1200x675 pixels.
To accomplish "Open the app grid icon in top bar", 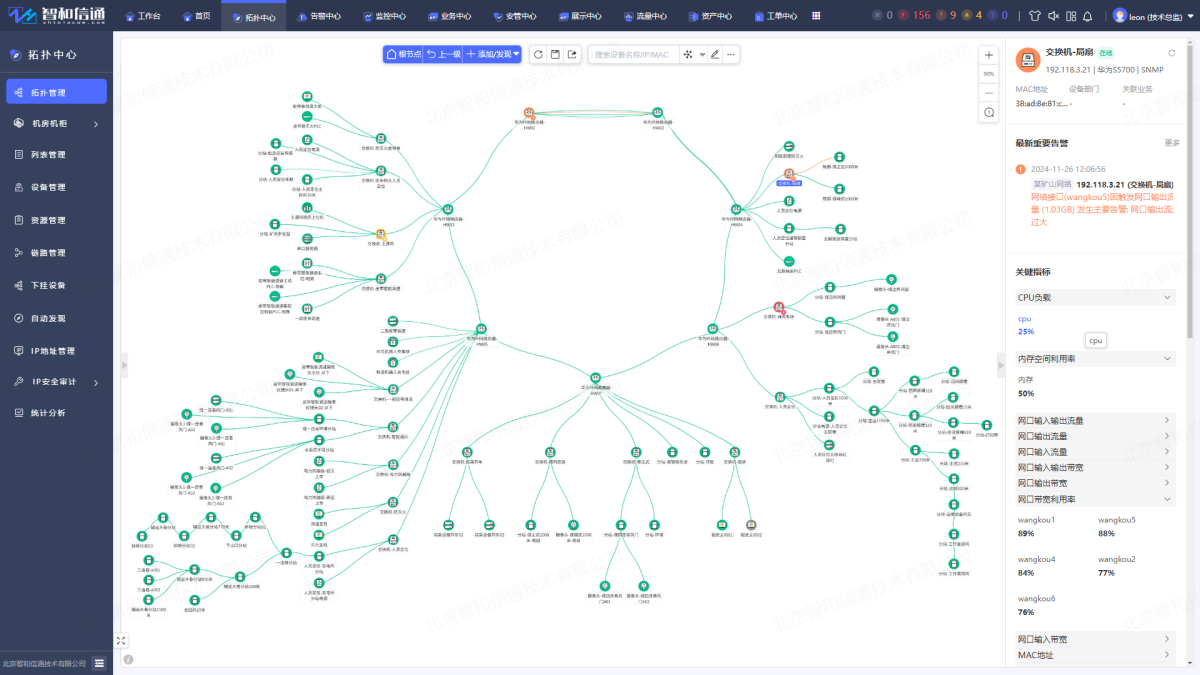I will tap(817, 16).
